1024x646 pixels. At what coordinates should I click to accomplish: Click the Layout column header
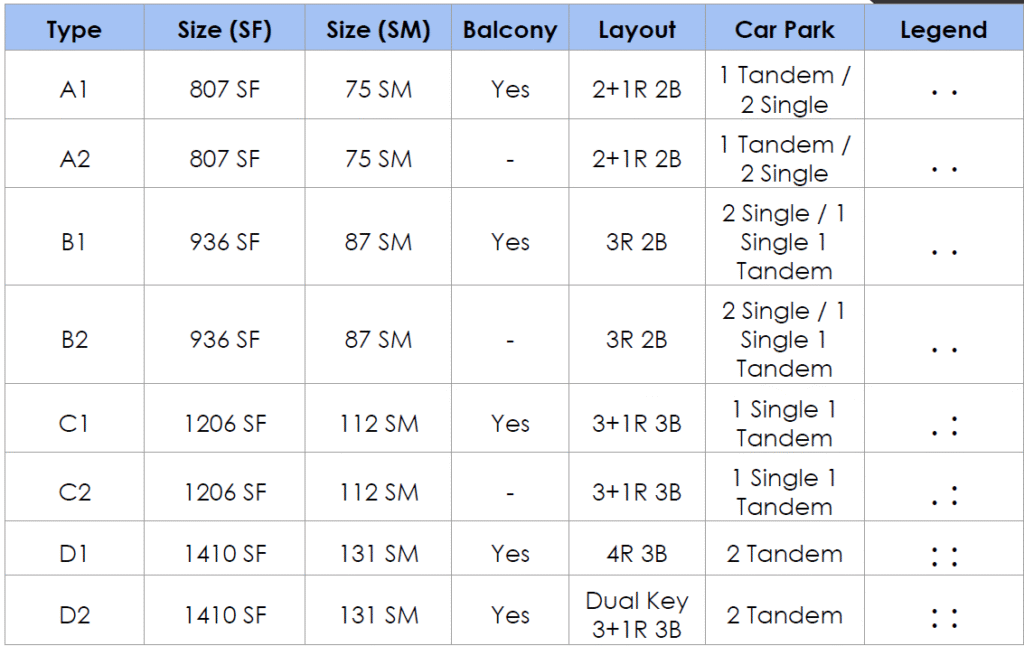(637, 30)
